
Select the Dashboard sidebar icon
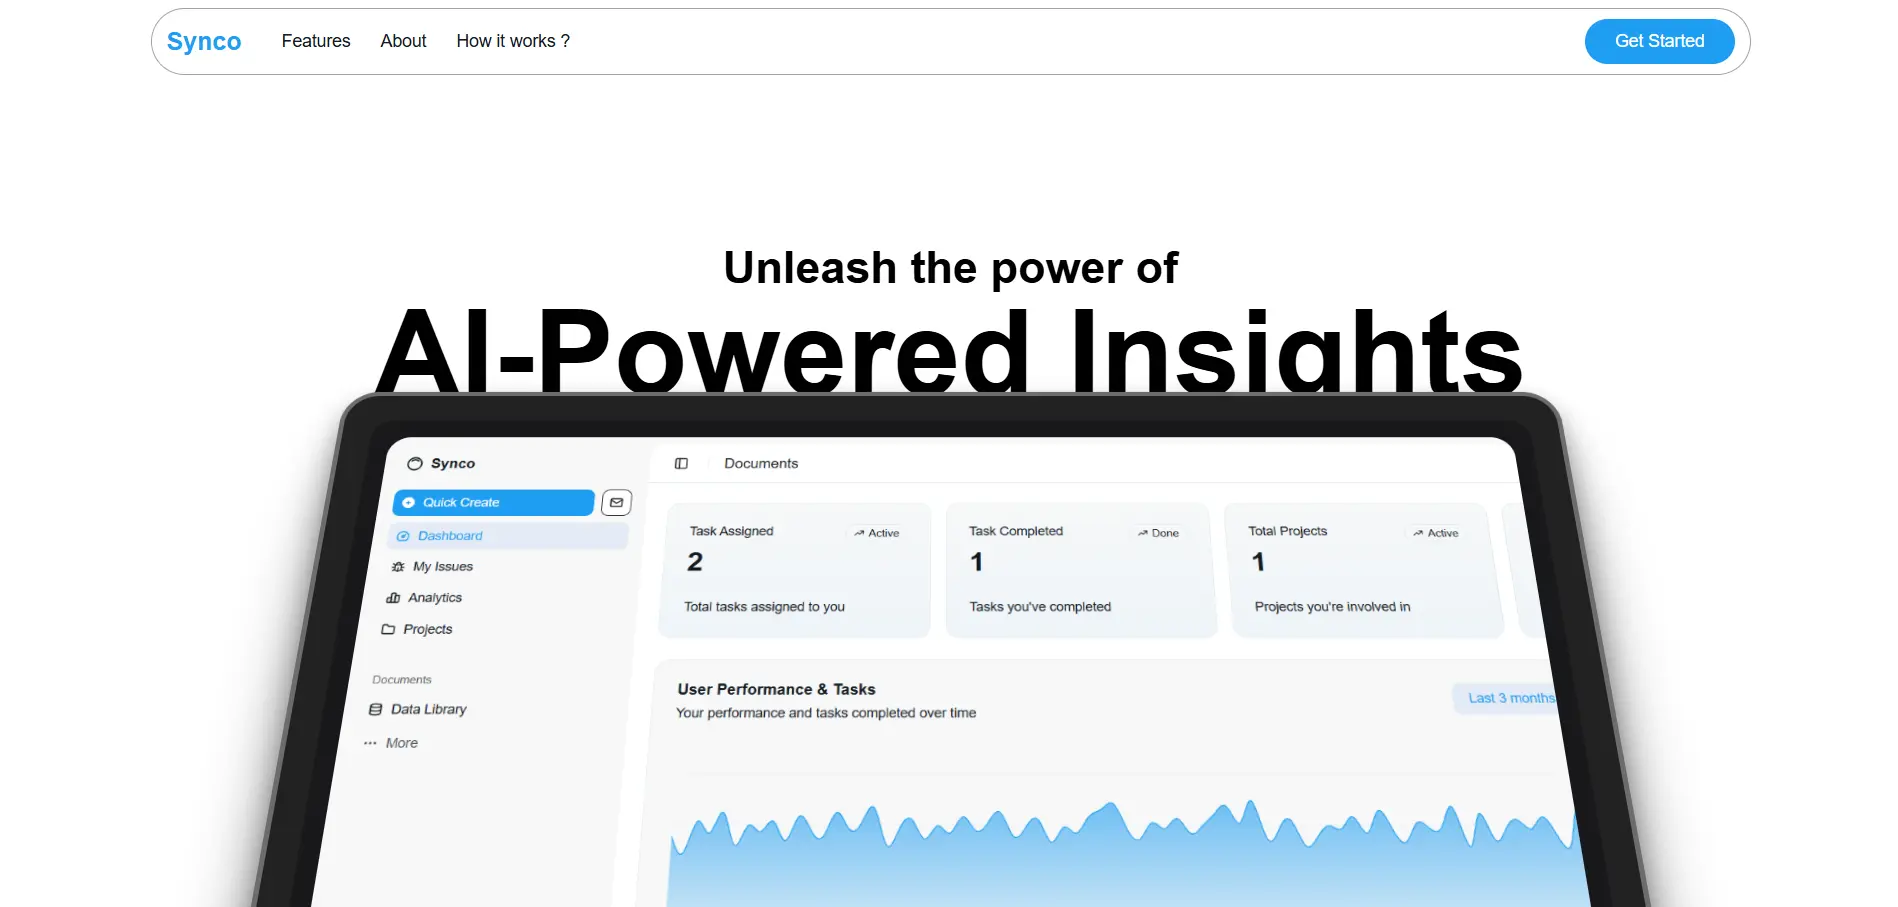click(x=403, y=536)
